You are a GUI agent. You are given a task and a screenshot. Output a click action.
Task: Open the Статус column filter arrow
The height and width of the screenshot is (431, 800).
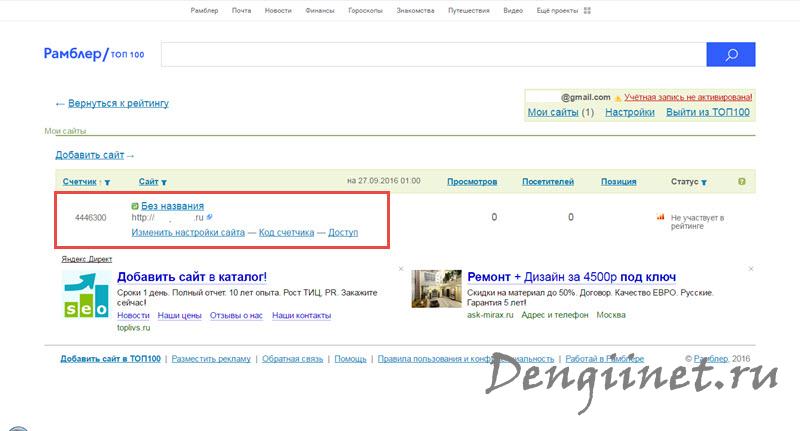(x=704, y=182)
